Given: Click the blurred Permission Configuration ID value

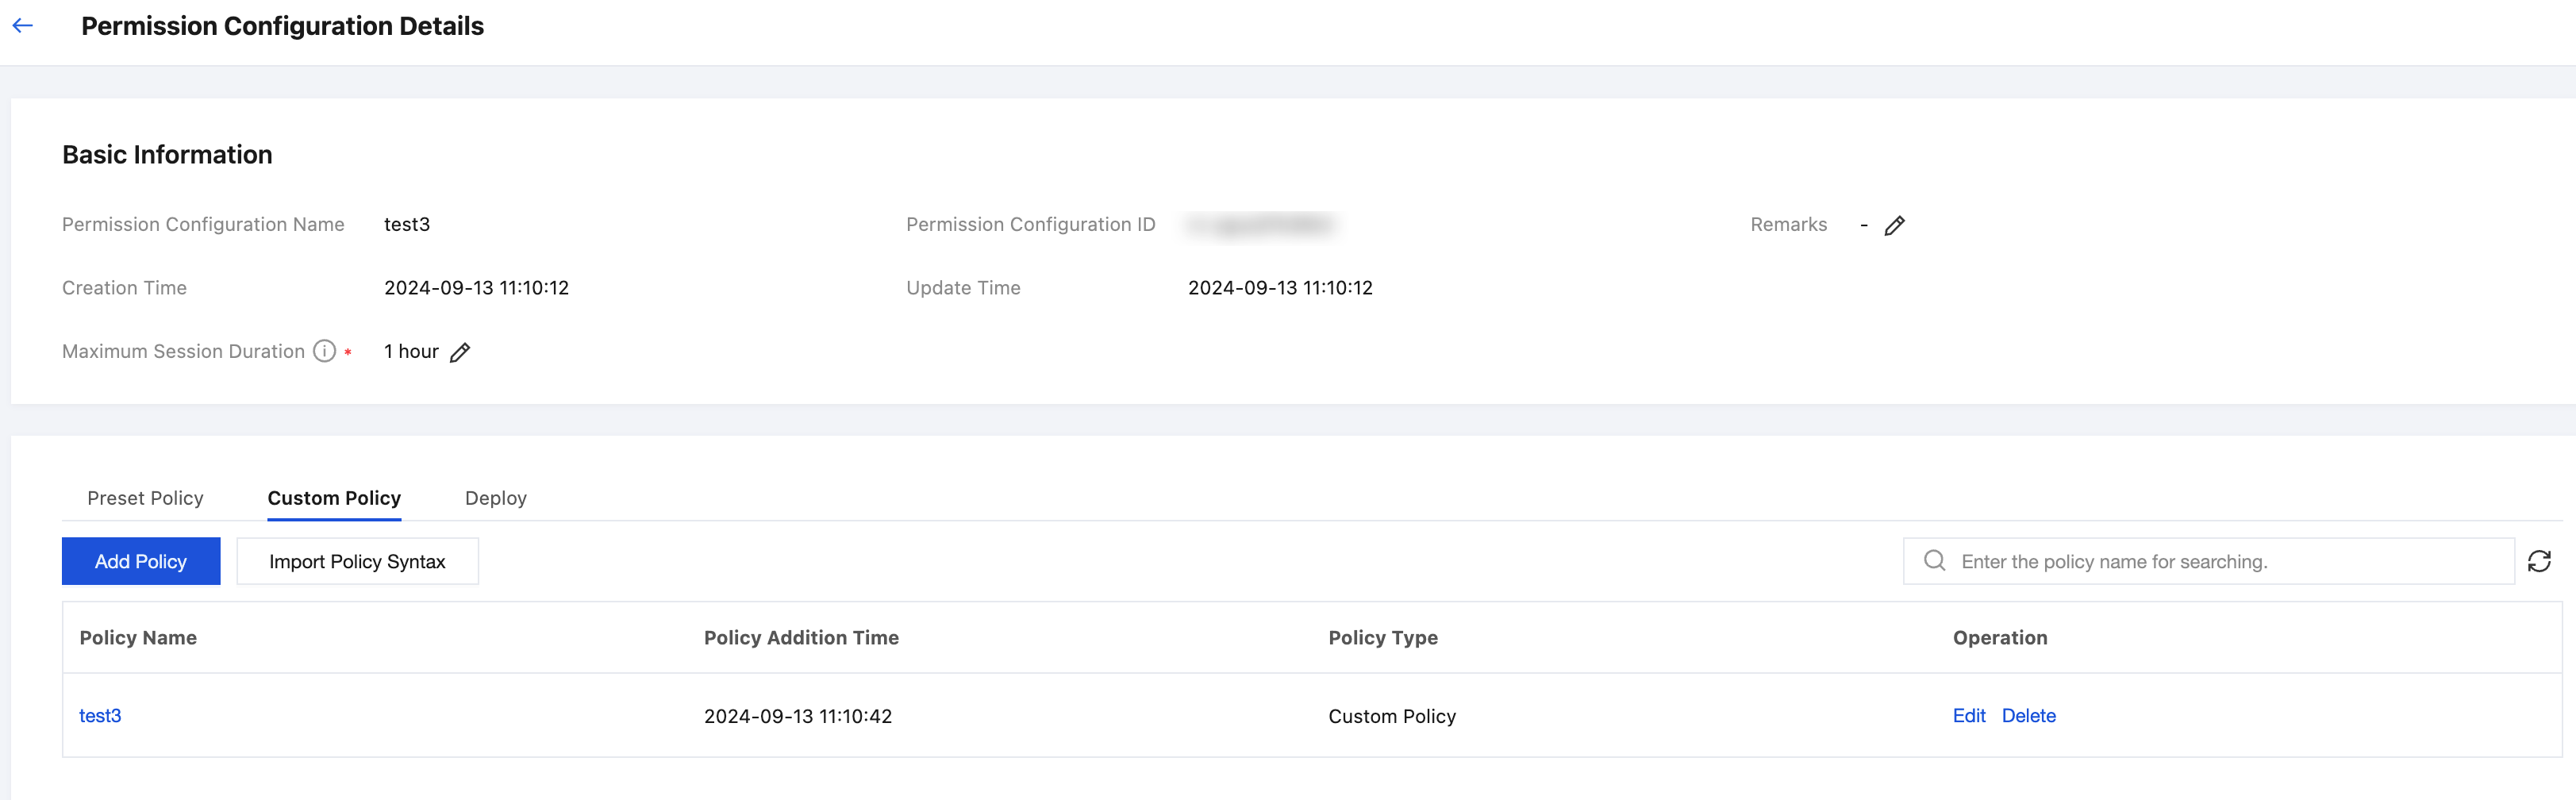Looking at the screenshot, I should (x=1260, y=225).
